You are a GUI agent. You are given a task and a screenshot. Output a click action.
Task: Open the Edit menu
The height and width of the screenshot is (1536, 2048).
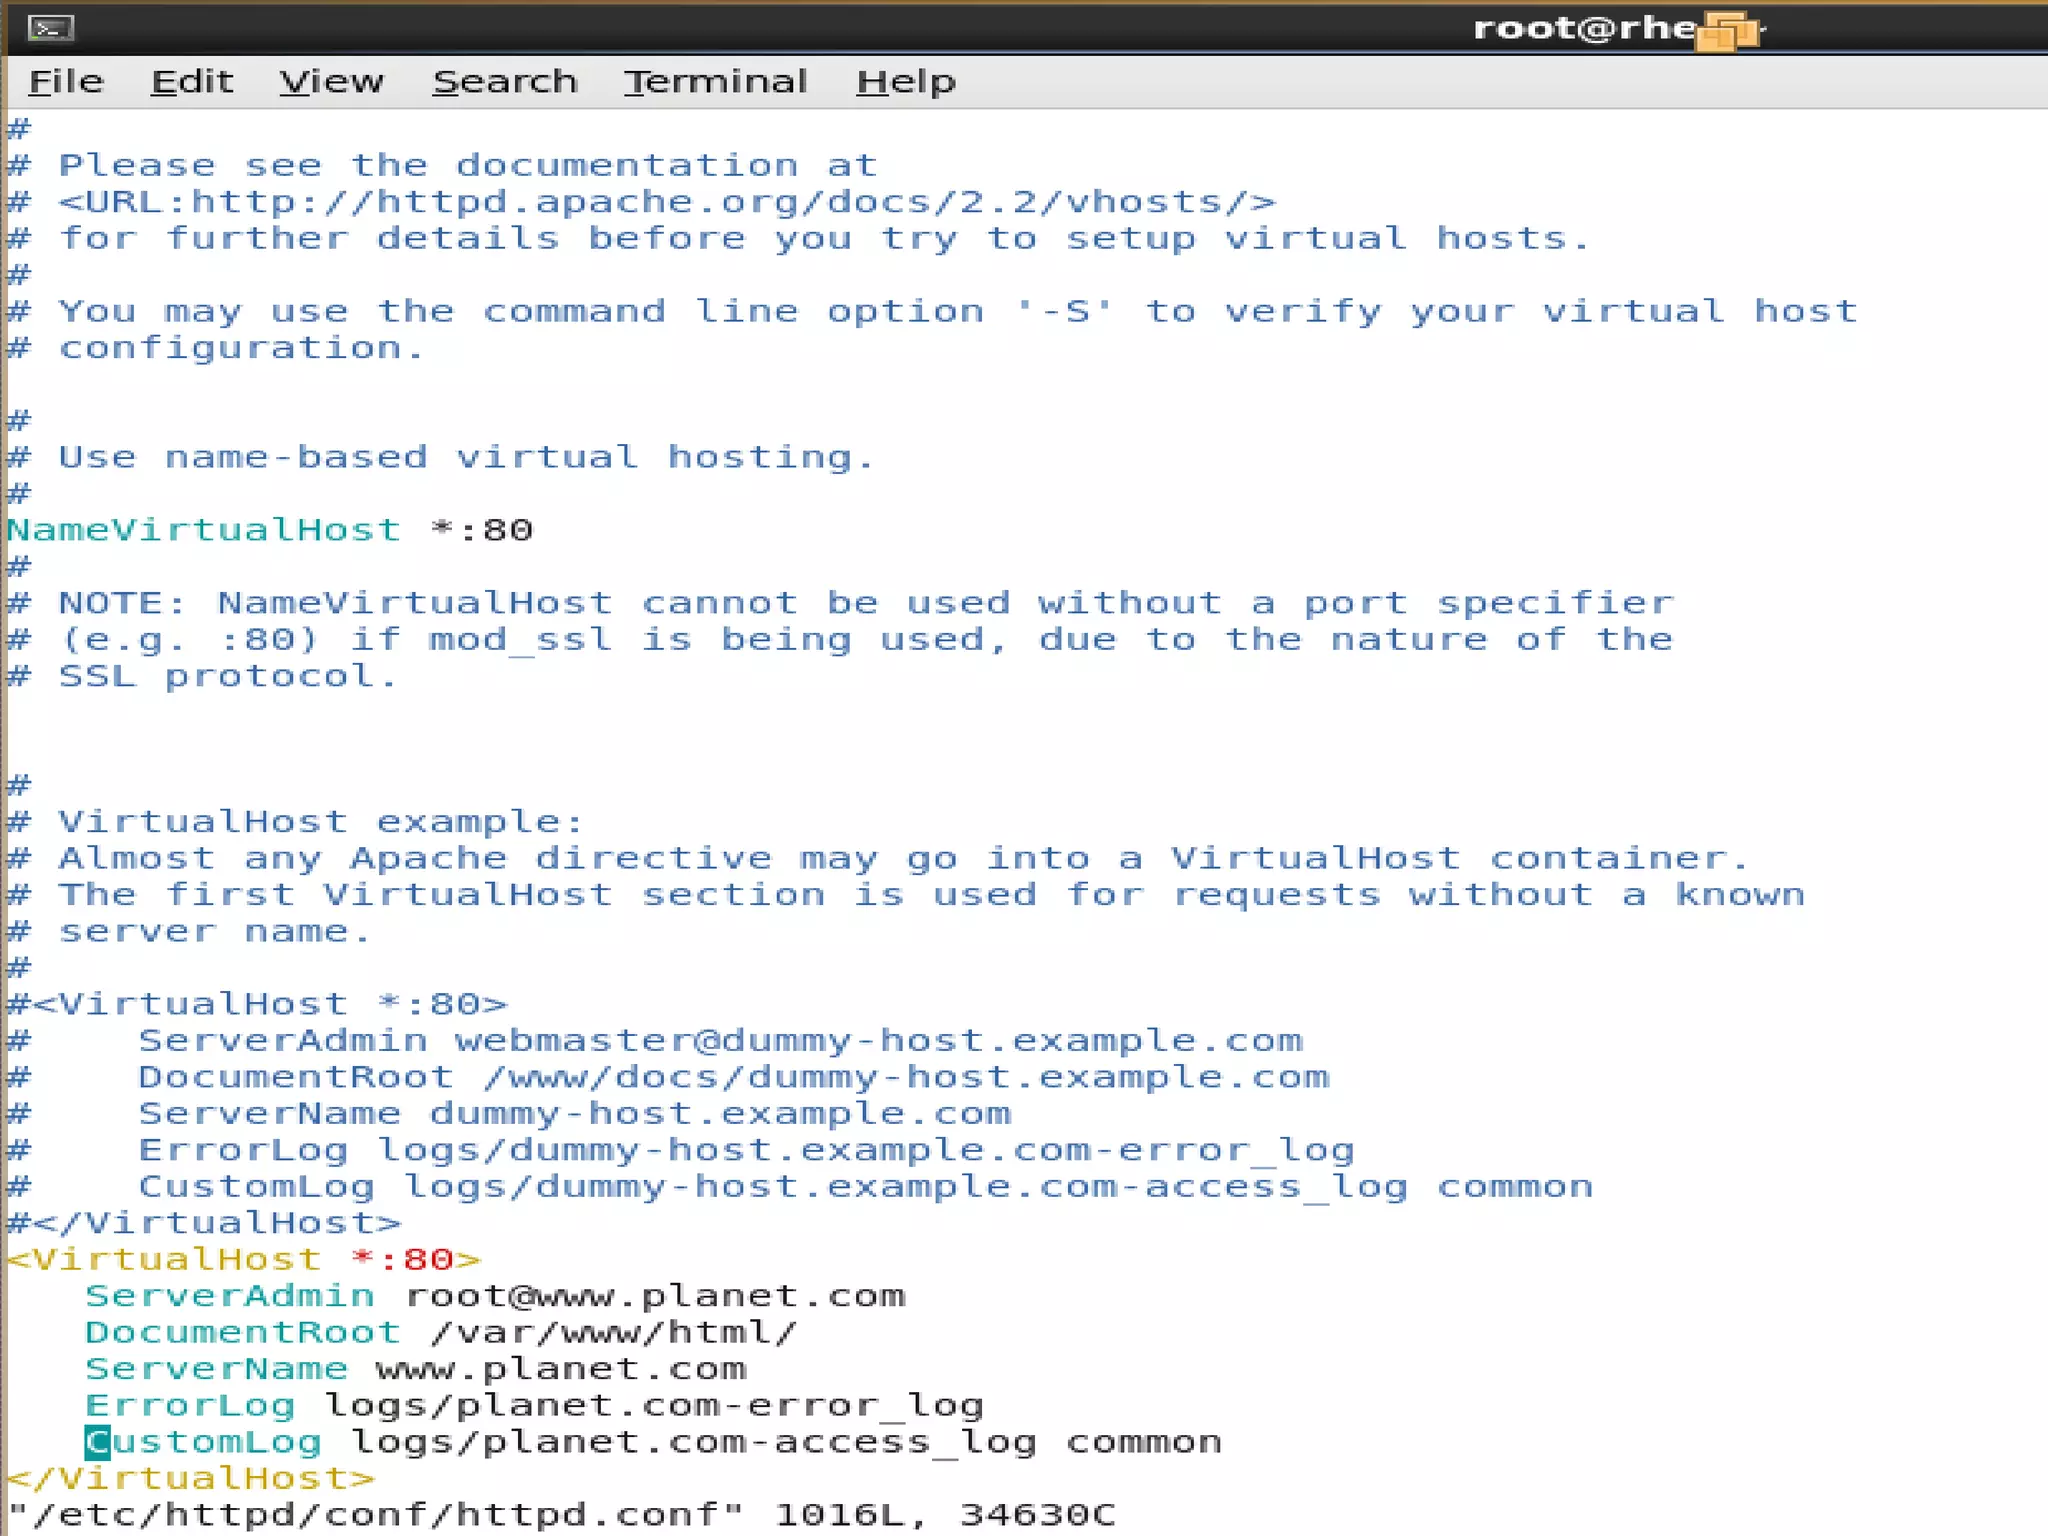click(192, 82)
